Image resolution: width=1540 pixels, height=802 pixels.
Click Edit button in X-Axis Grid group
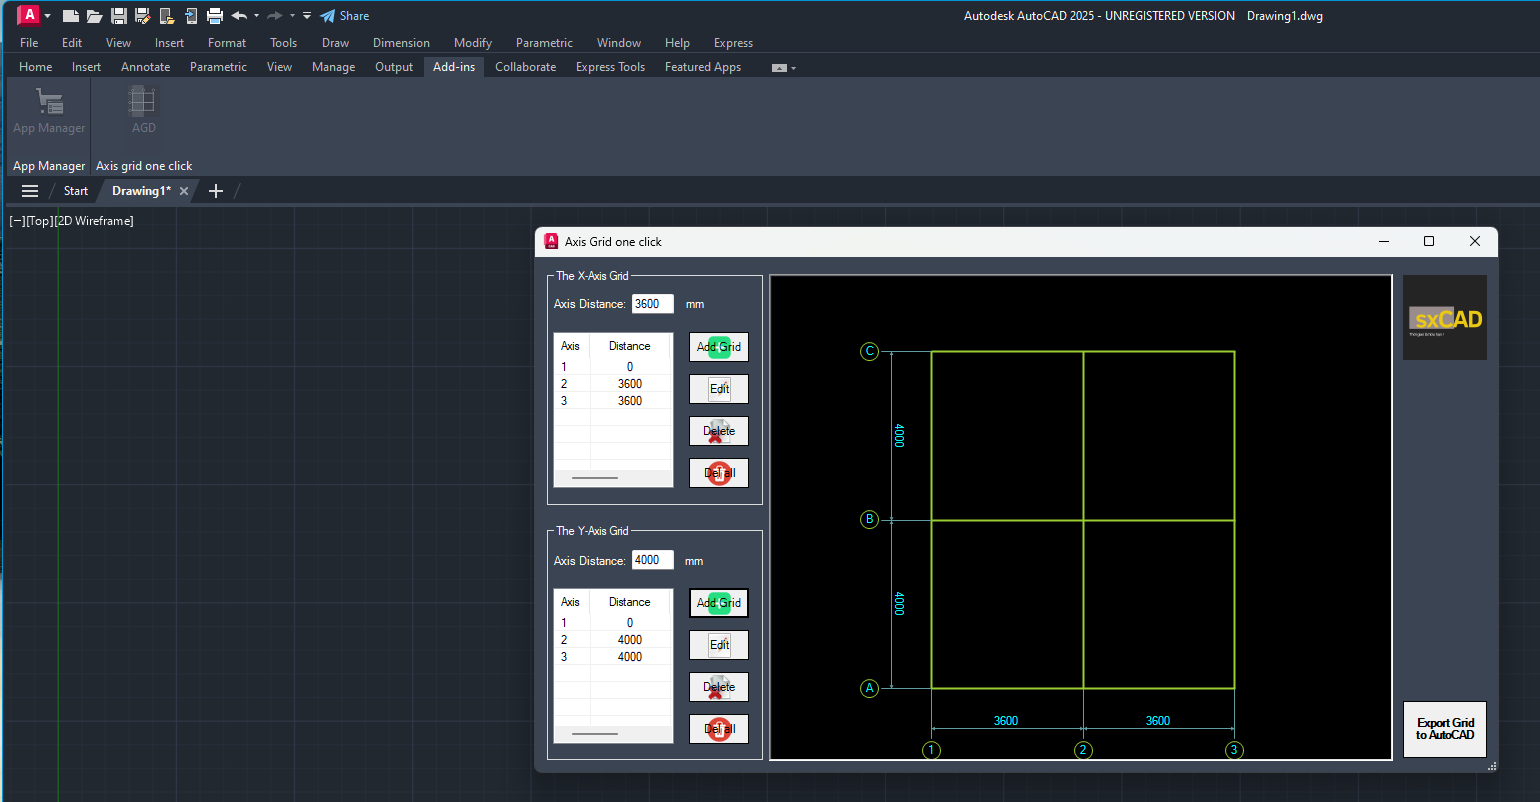coord(719,389)
